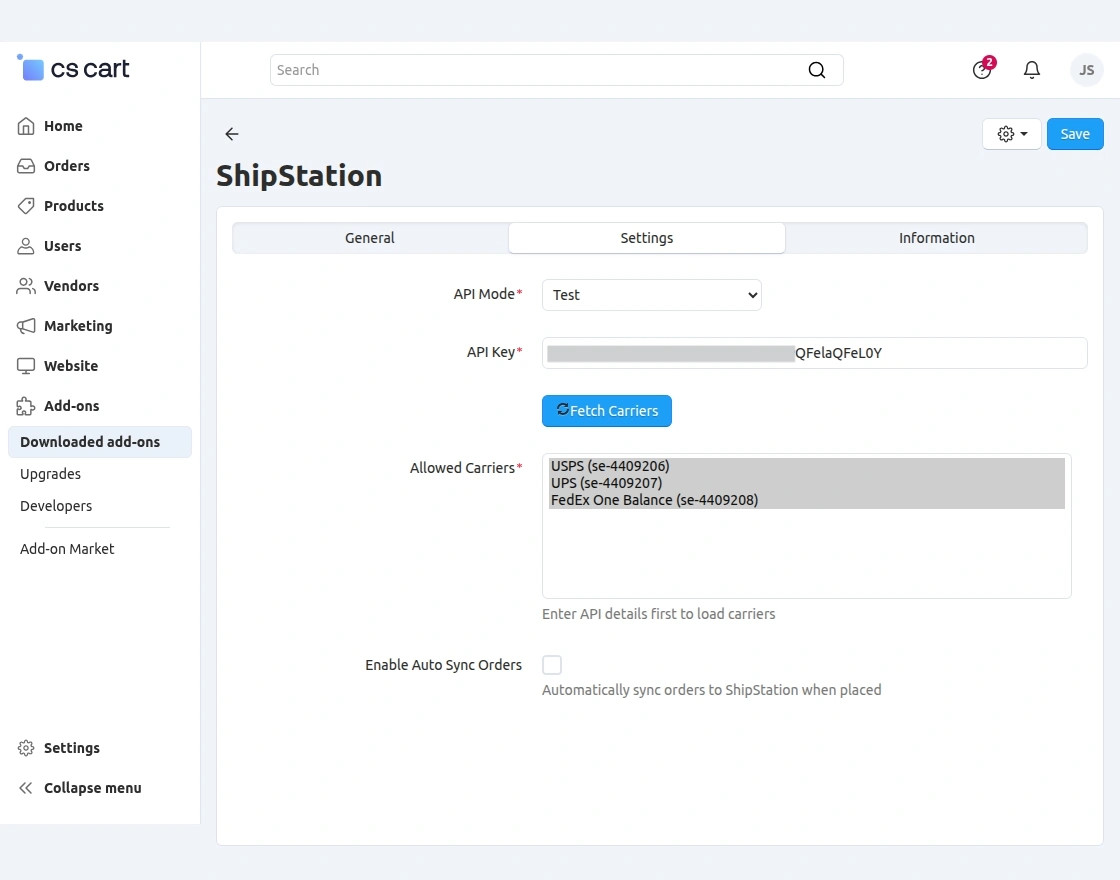Click the Marketing label in sidebar

click(x=78, y=326)
